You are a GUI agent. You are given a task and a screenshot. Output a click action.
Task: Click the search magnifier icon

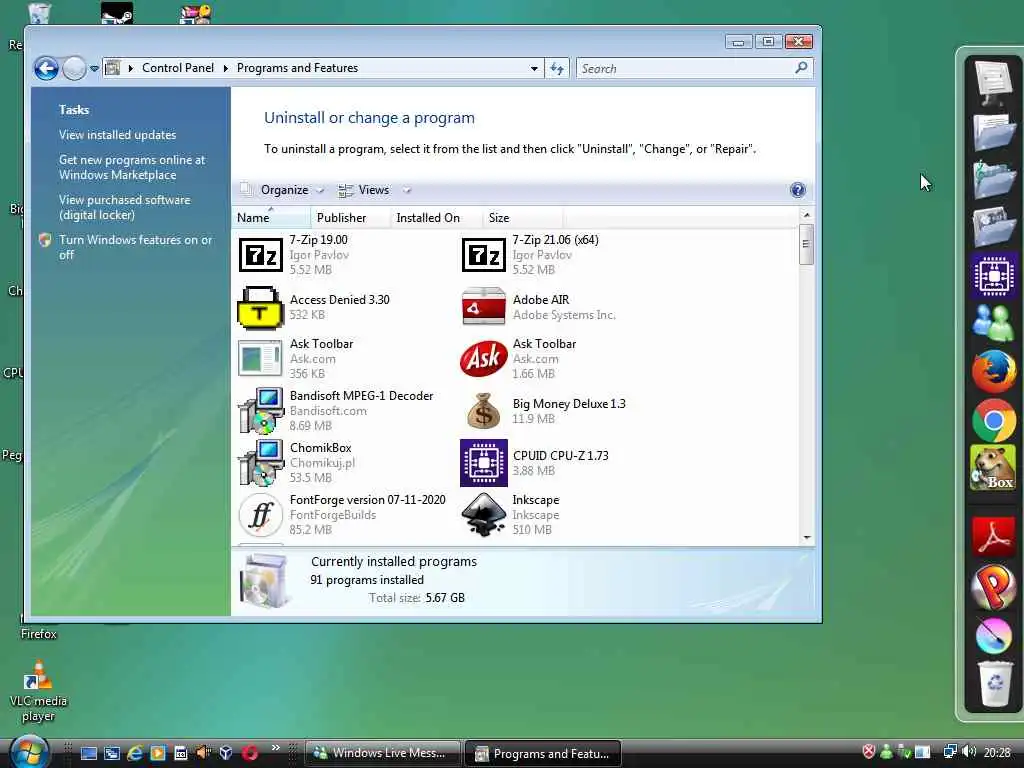click(x=801, y=68)
